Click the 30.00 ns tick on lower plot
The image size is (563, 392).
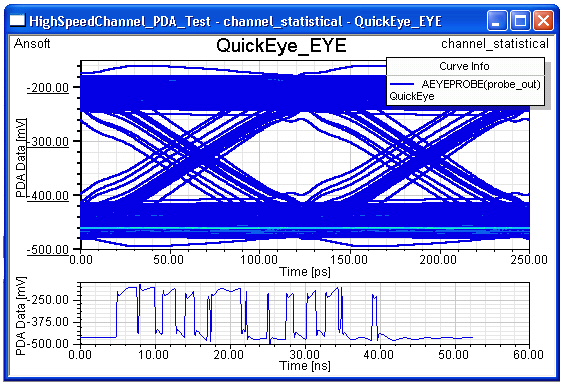pos(305,355)
